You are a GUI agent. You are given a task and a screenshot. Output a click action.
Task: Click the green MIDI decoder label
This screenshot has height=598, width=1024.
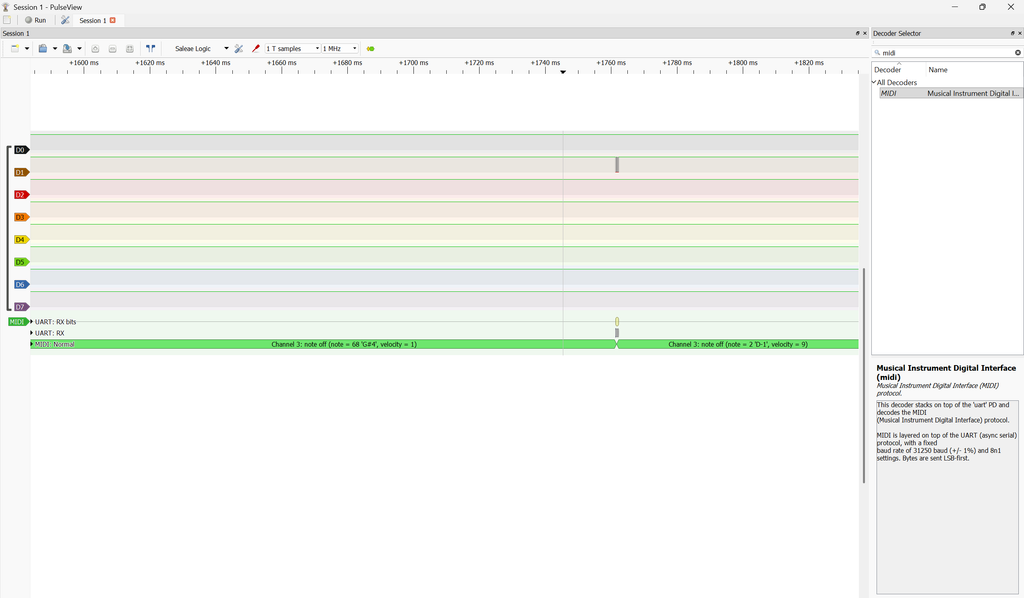pos(18,322)
